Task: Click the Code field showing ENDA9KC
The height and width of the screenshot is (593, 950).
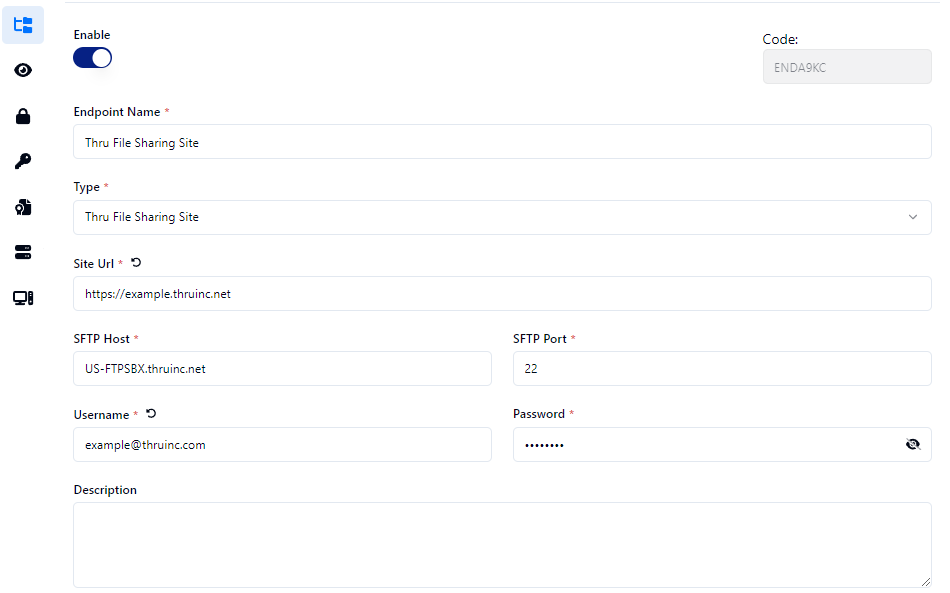Action: (x=846, y=67)
